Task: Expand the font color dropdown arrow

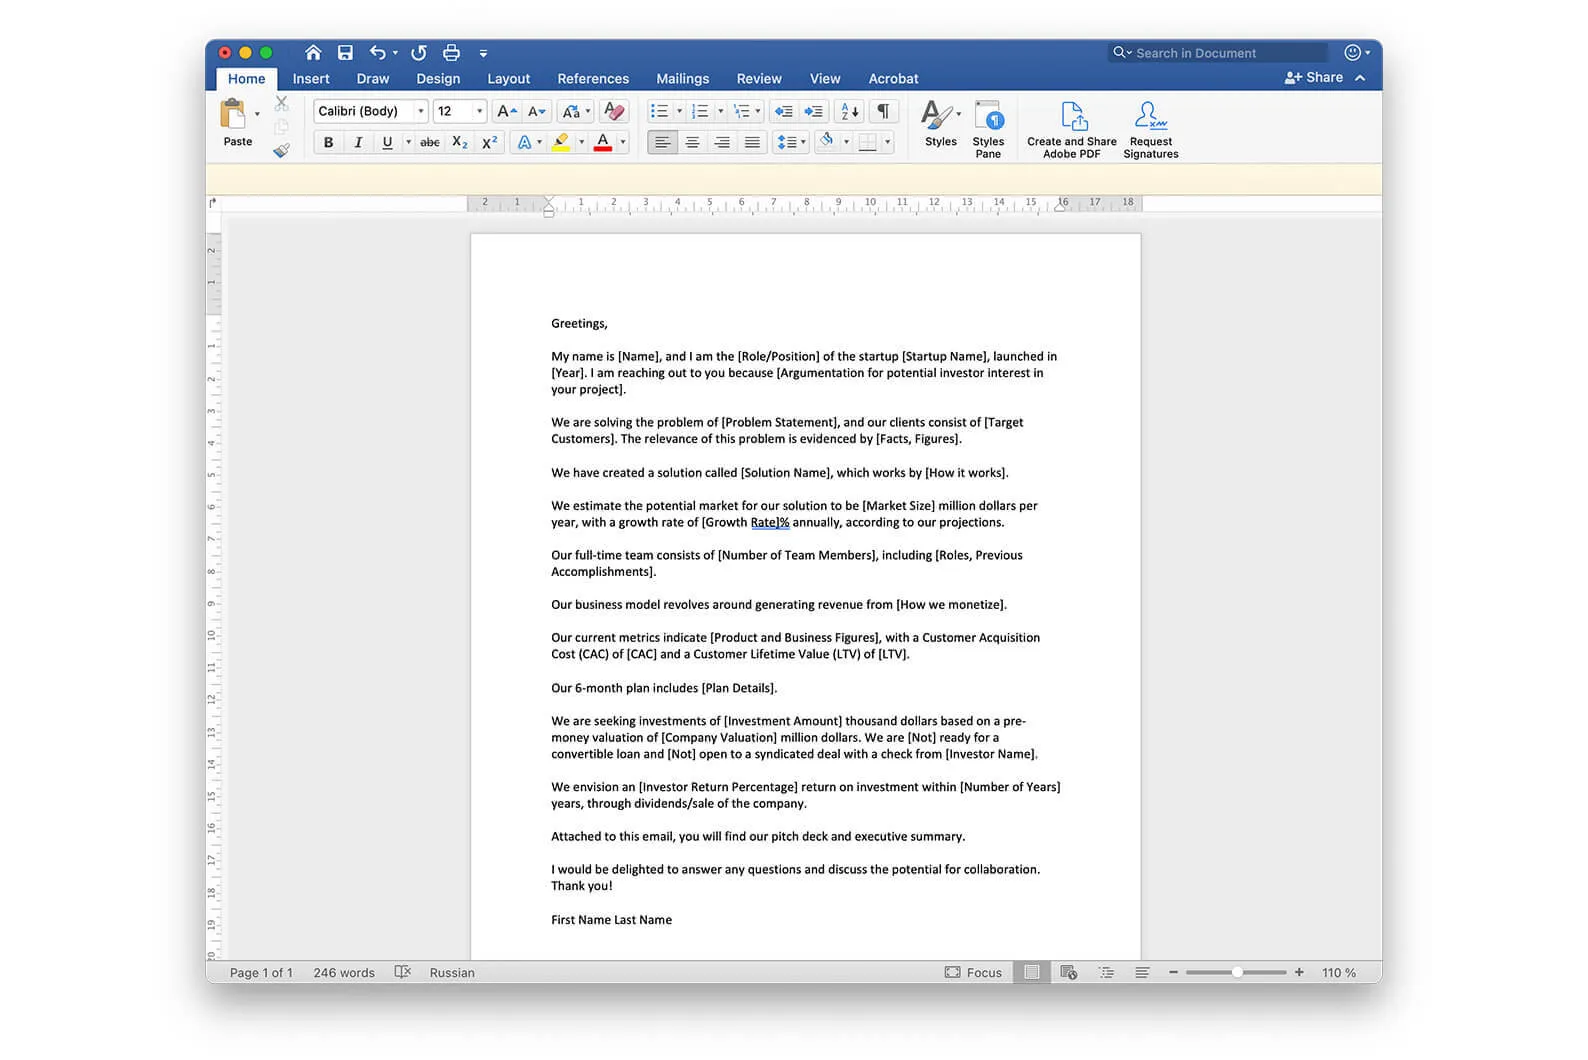Action: 623,142
